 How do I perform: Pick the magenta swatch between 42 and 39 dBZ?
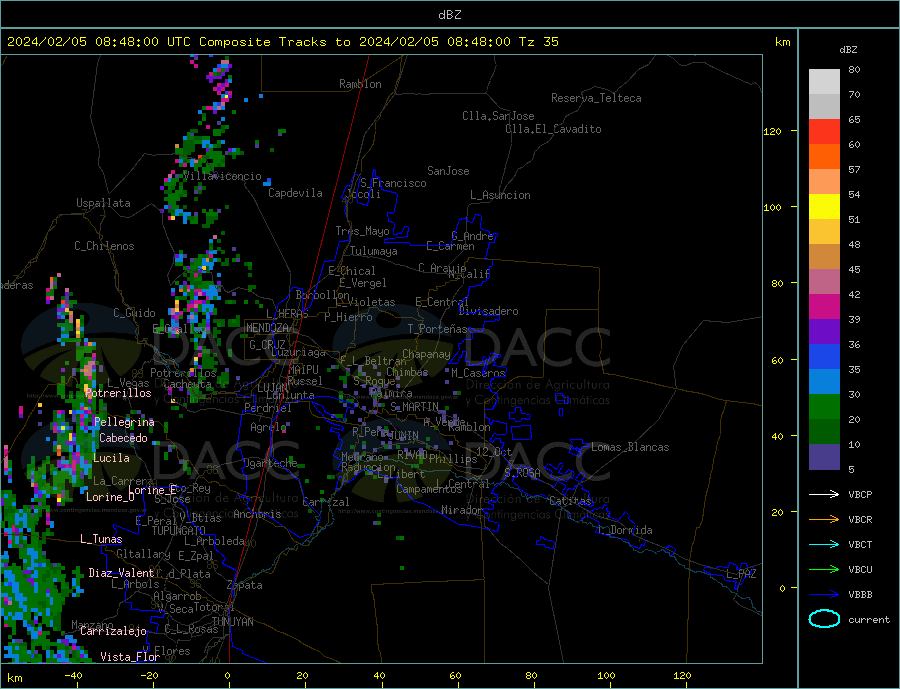click(x=824, y=307)
